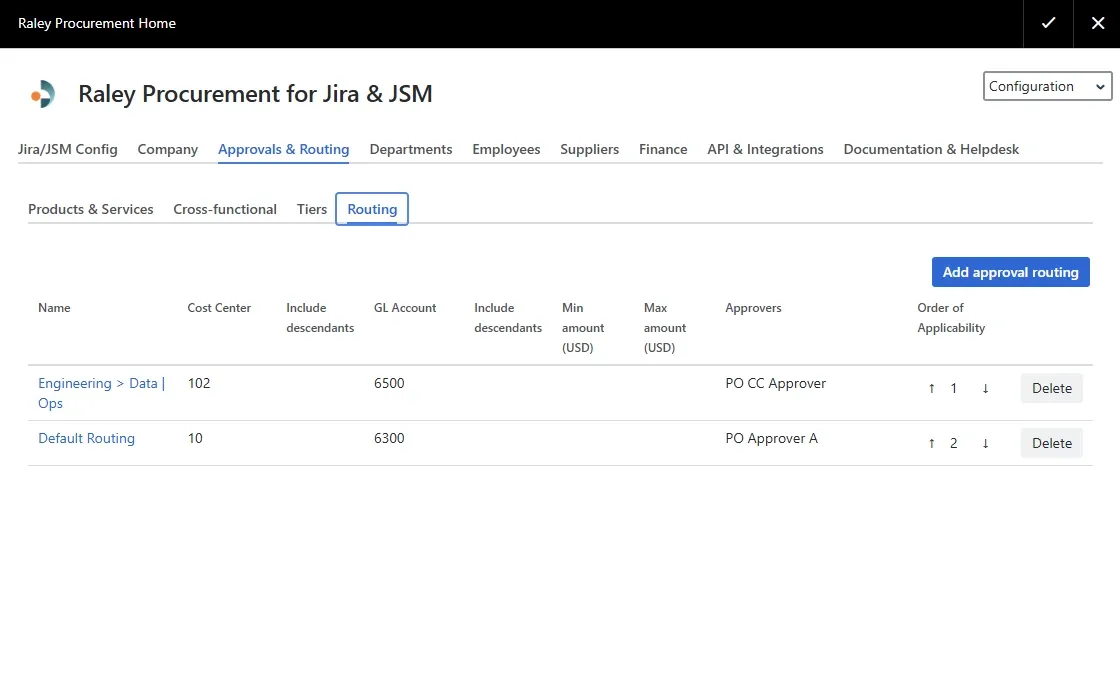This screenshot has width=1120, height=673.
Task: Delete the Engineering > Data | Ops routing
Action: tap(1051, 389)
